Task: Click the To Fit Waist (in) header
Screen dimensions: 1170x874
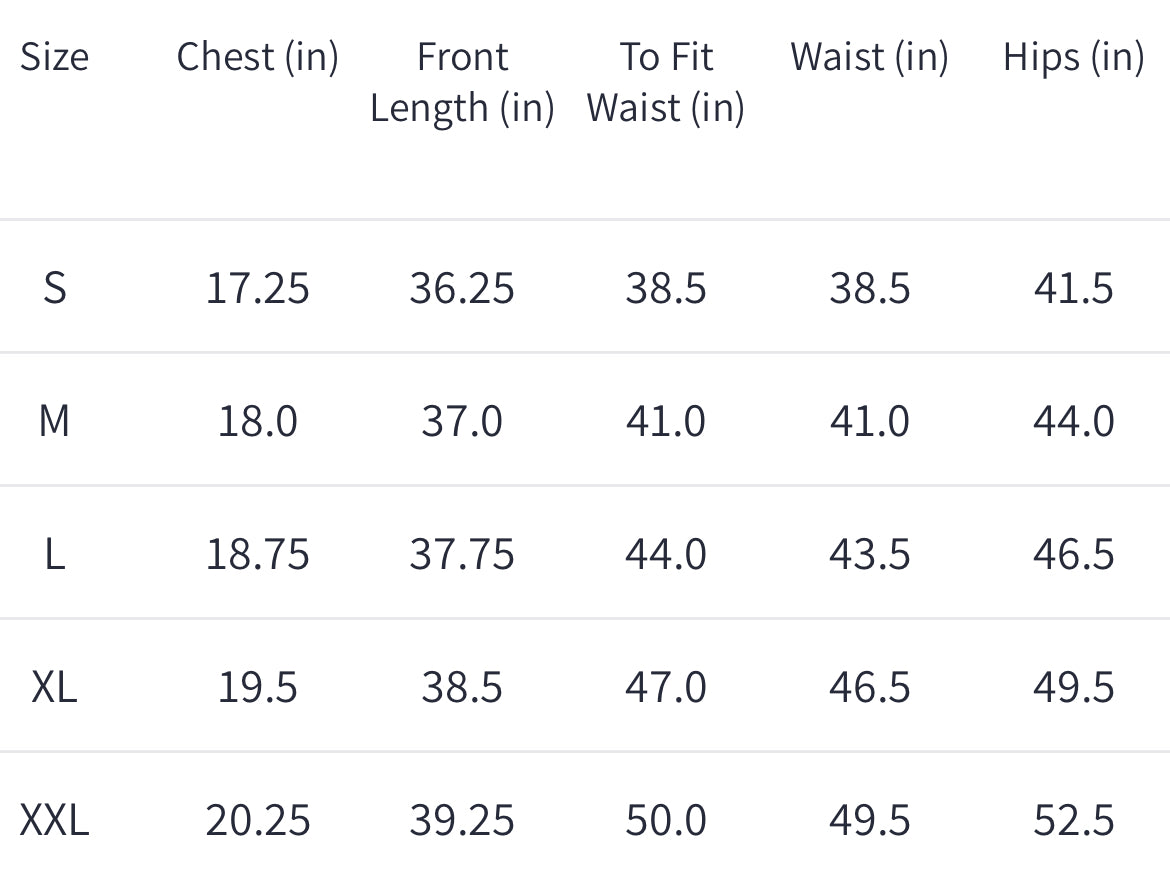Action: pos(666,82)
